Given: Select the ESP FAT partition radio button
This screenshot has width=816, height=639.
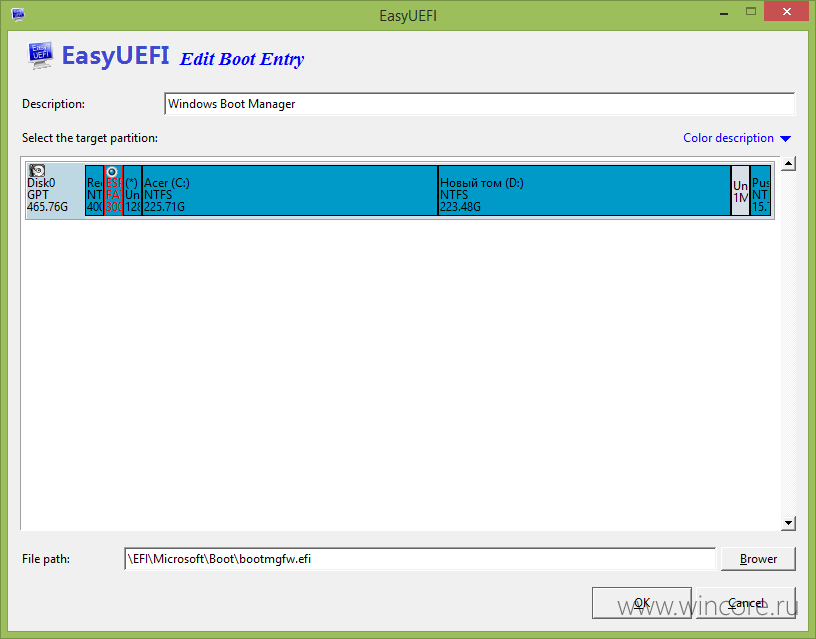Looking at the screenshot, I should [112, 172].
